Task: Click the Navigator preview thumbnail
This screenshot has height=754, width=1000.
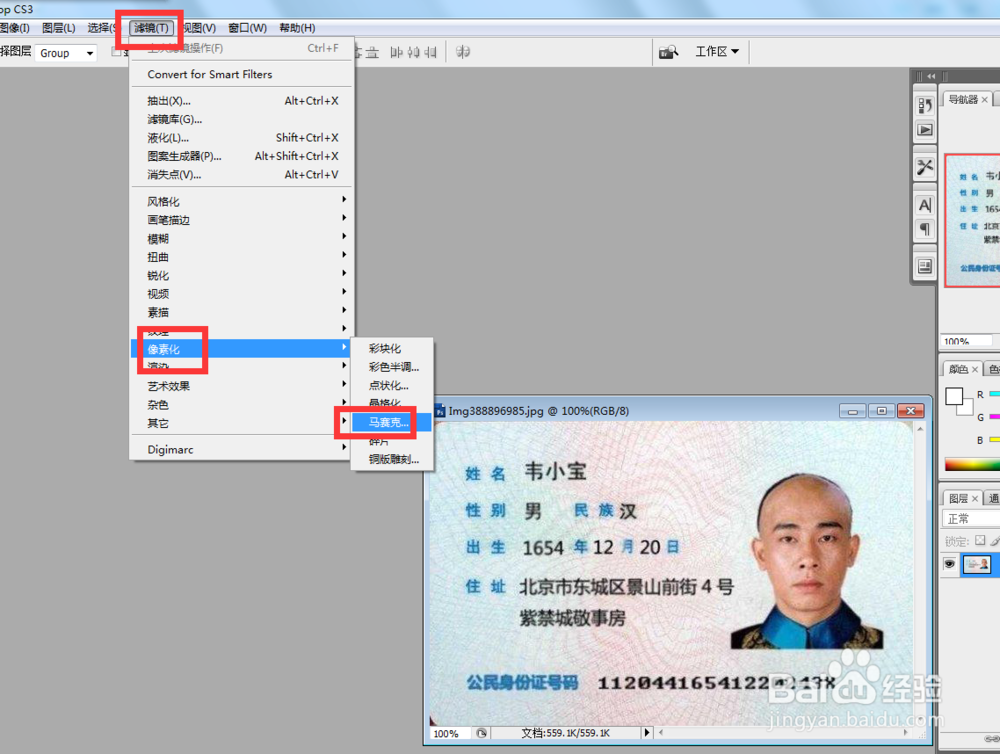Action: [973, 221]
